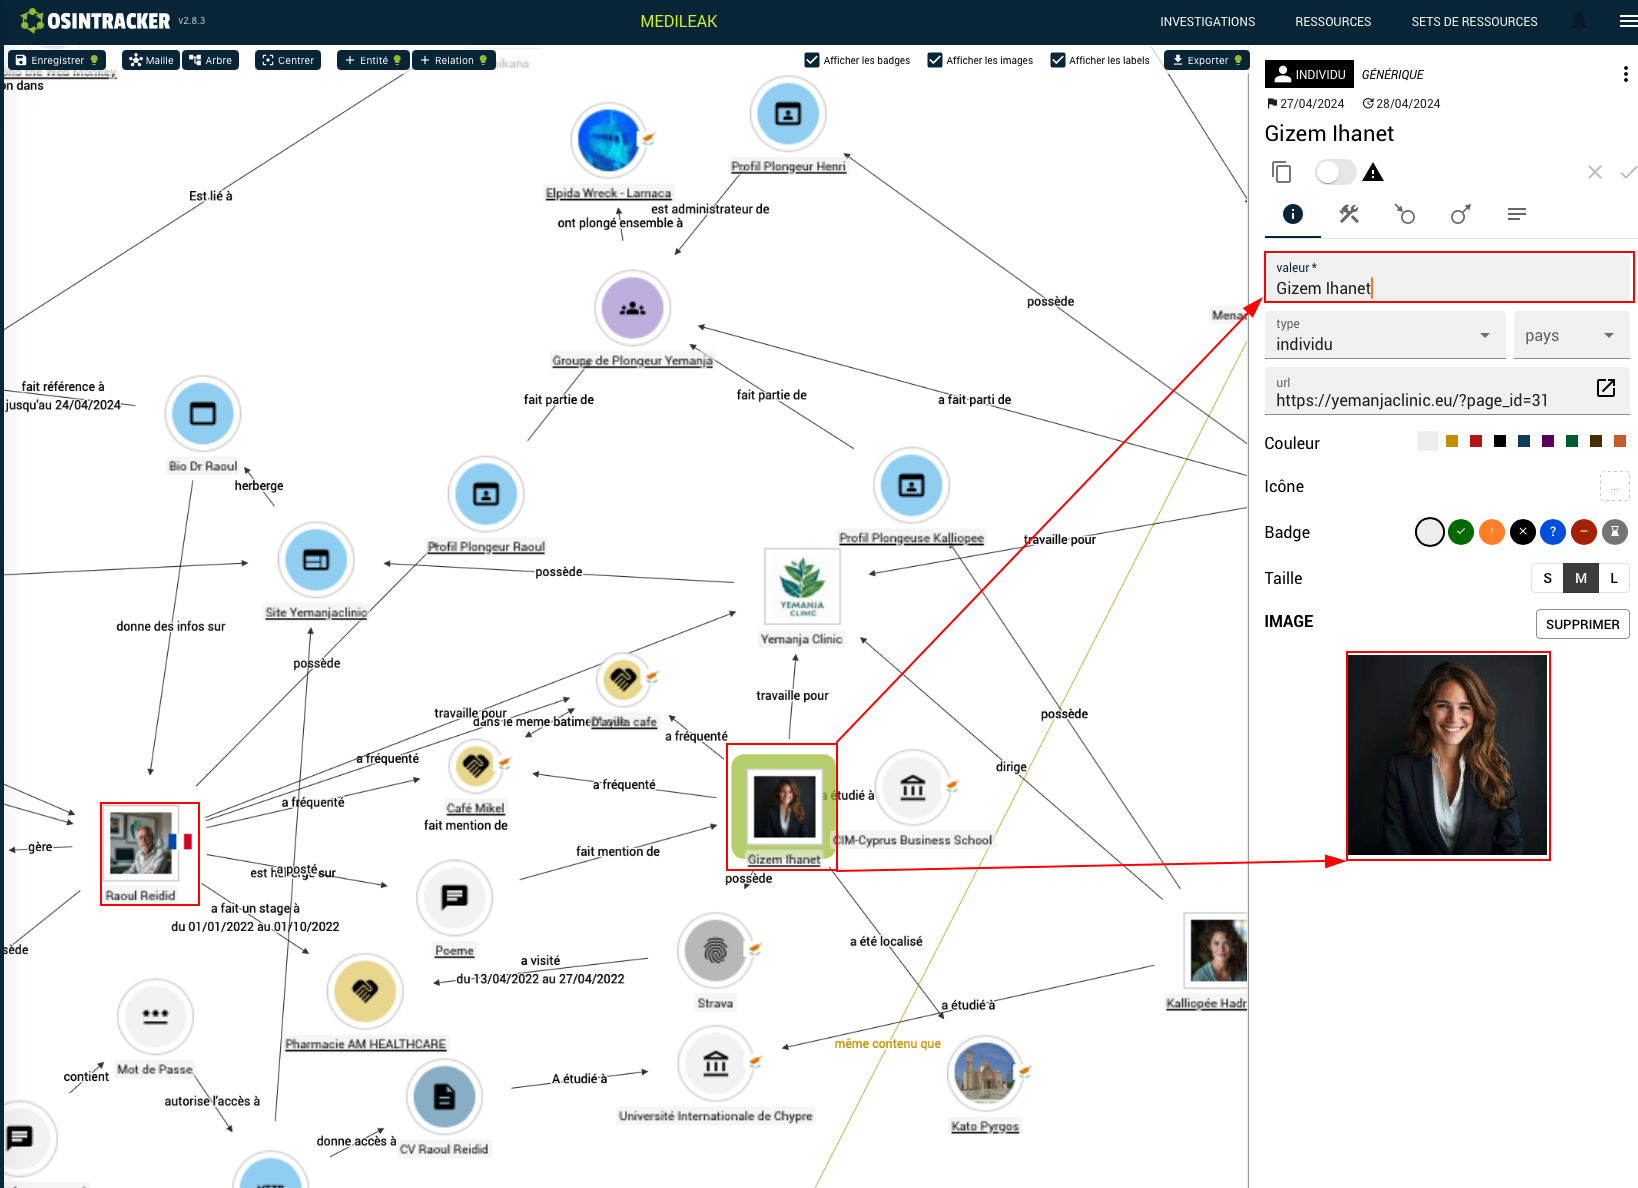Viewport: 1638px width, 1188px height.
Task: Add a new Relation
Action: point(454,60)
